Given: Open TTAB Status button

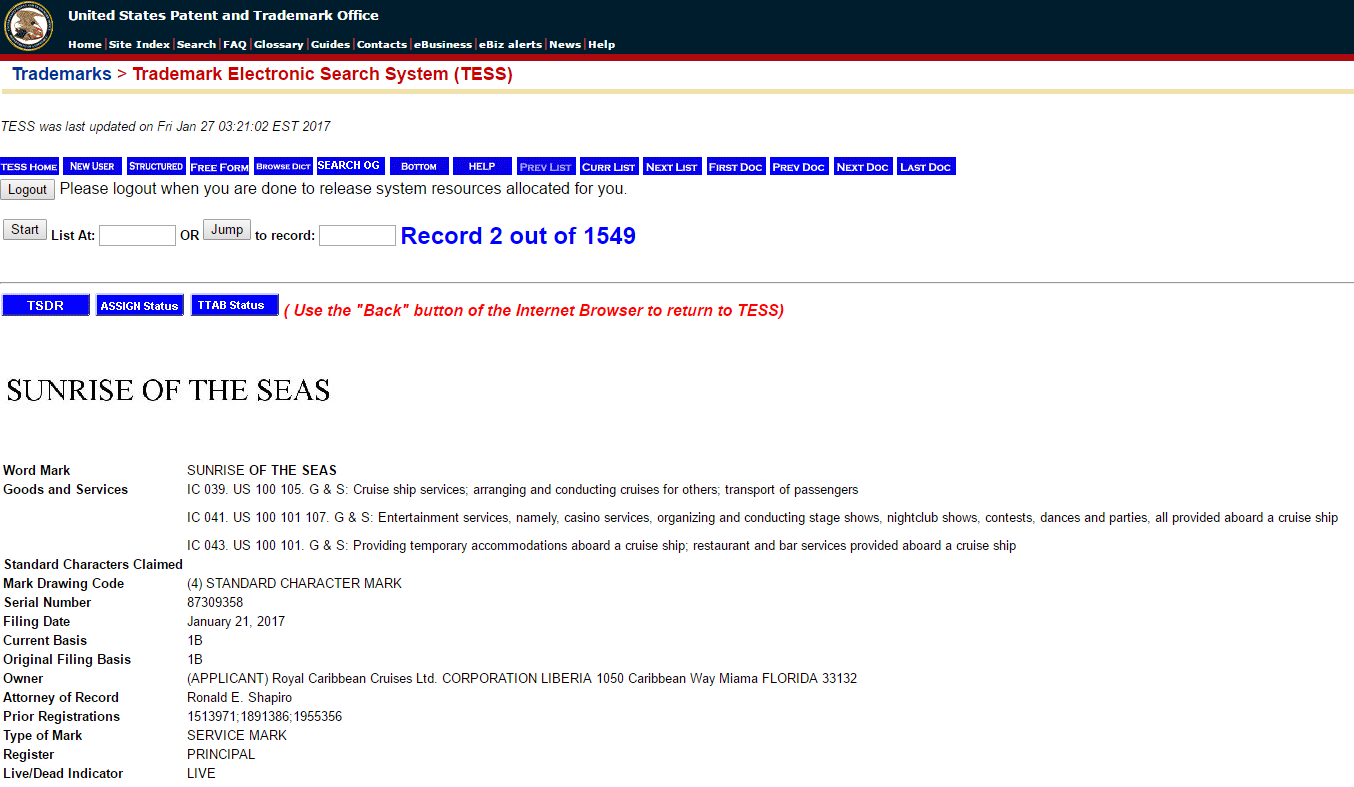Looking at the screenshot, I should [235, 306].
